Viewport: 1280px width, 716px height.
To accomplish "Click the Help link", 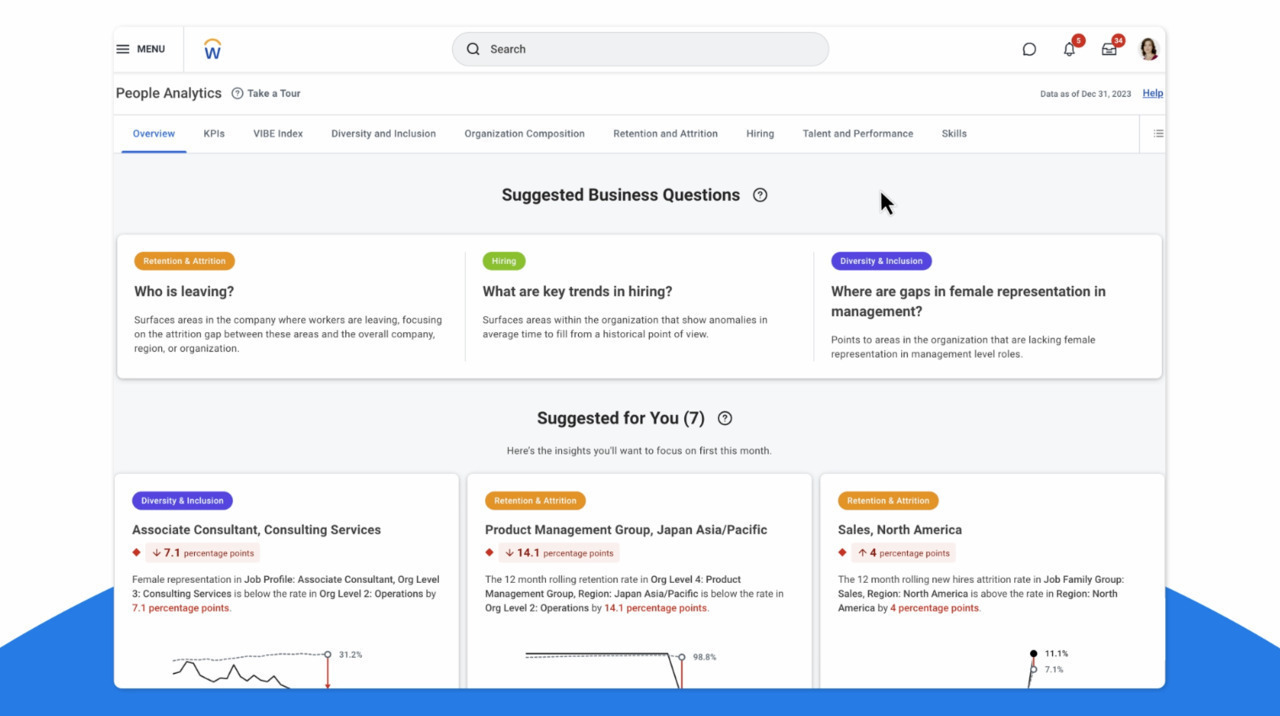I will pos(1152,93).
